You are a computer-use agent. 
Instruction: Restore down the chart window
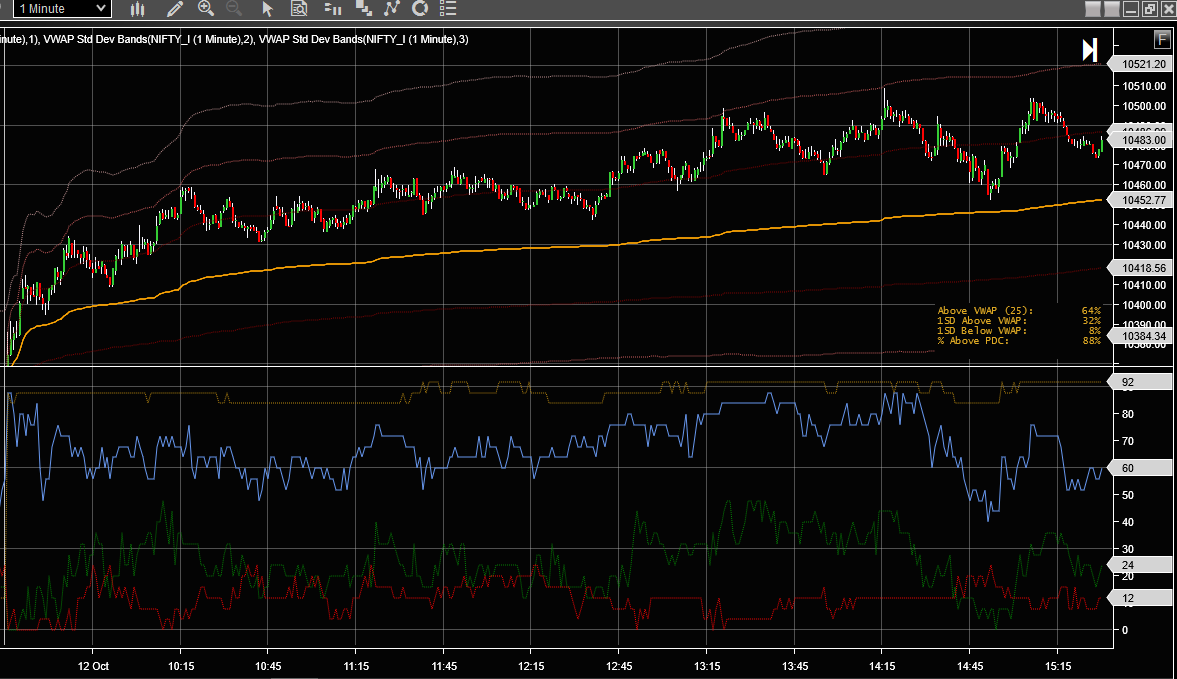[1150, 9]
